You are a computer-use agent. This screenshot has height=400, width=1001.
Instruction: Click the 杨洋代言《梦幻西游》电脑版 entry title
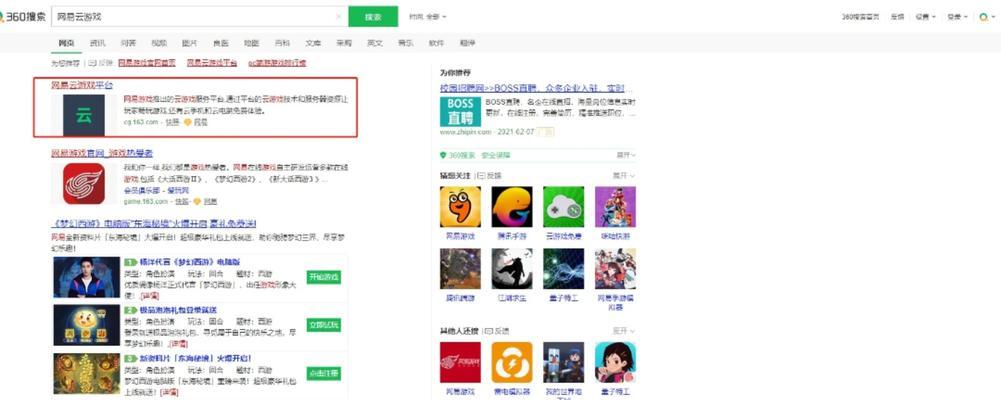pyautogui.click(x=190, y=262)
